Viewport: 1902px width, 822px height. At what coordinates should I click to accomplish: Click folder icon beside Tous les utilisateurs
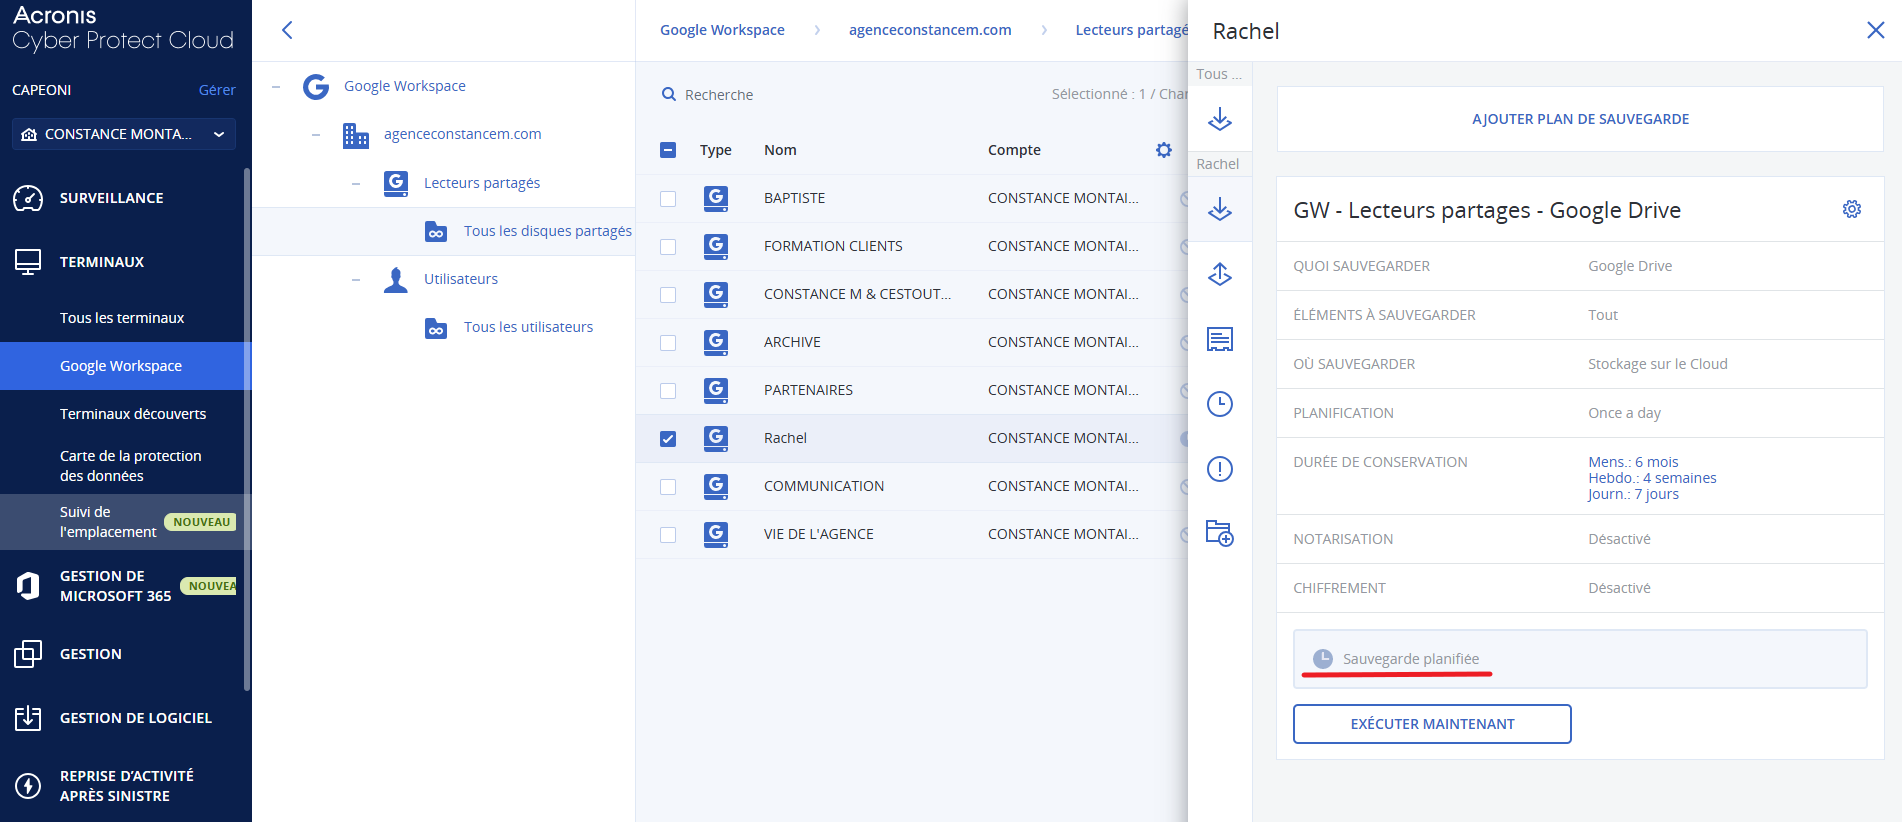436,328
